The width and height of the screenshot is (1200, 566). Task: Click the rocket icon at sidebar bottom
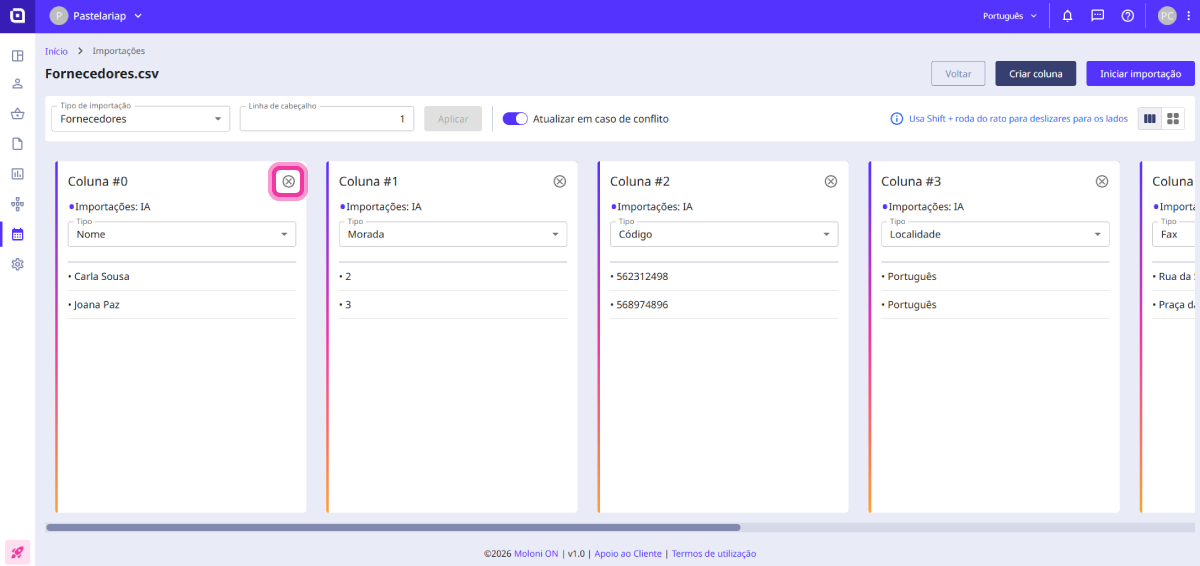coord(17,551)
